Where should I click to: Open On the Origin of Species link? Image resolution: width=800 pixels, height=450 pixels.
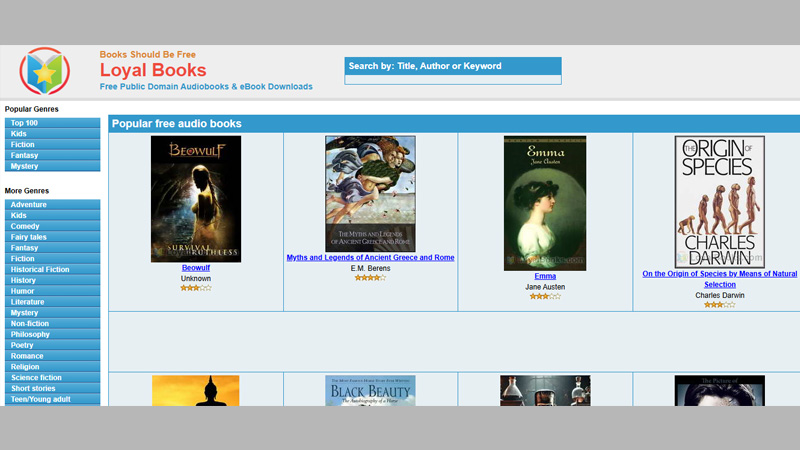point(719,279)
